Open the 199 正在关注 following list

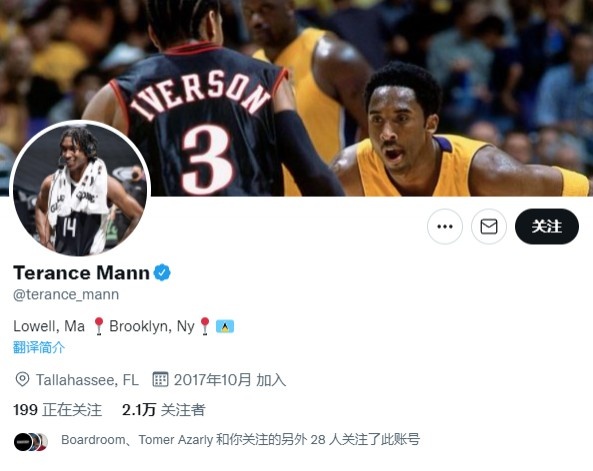click(x=57, y=410)
